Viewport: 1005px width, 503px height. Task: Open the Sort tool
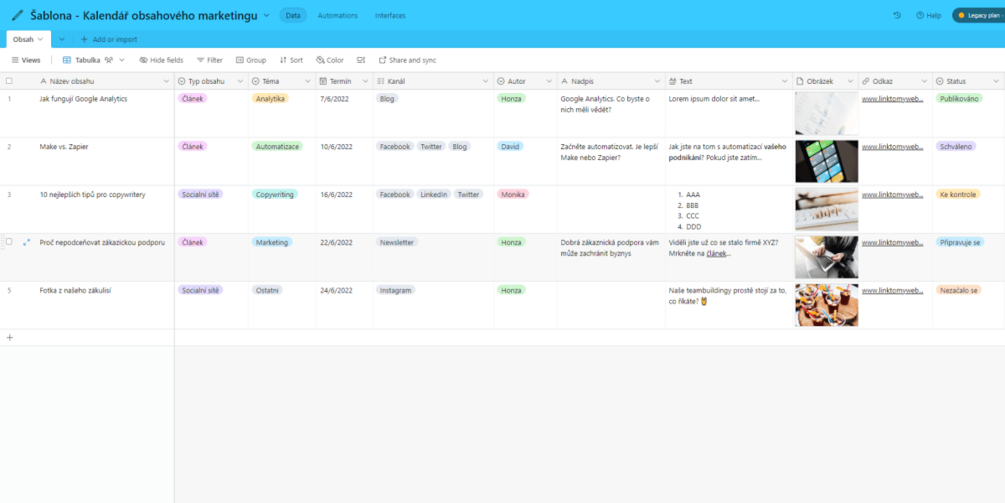pos(291,60)
